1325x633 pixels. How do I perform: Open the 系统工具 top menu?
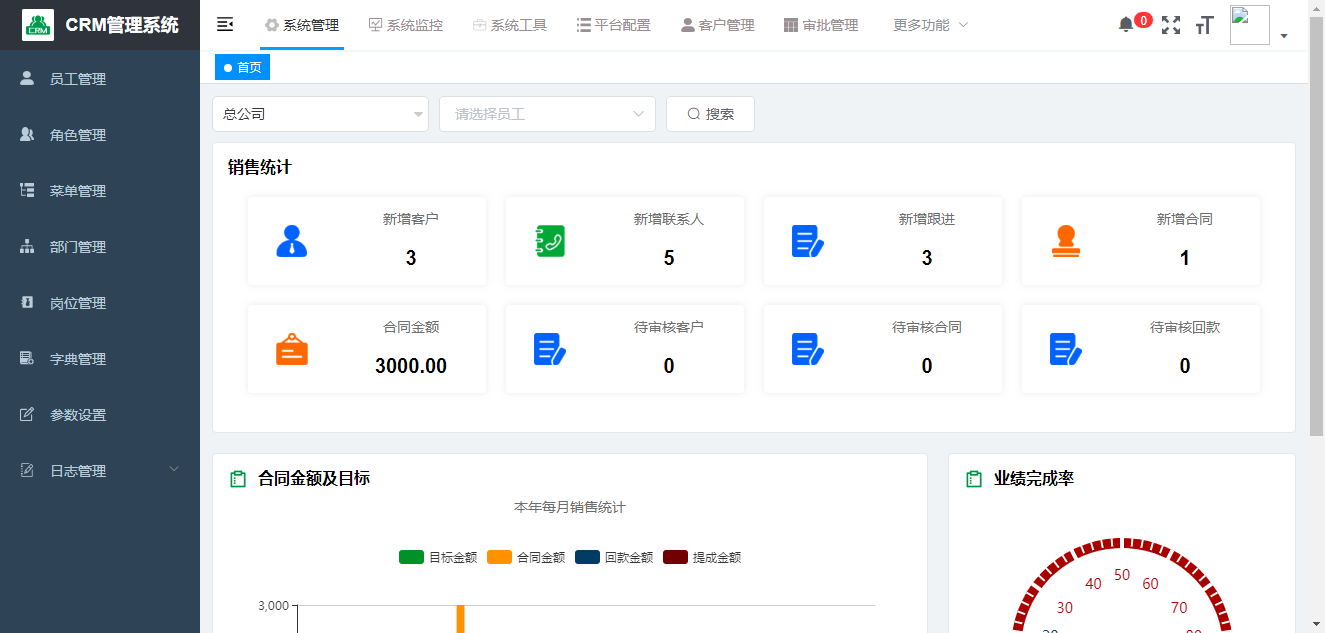click(510, 25)
